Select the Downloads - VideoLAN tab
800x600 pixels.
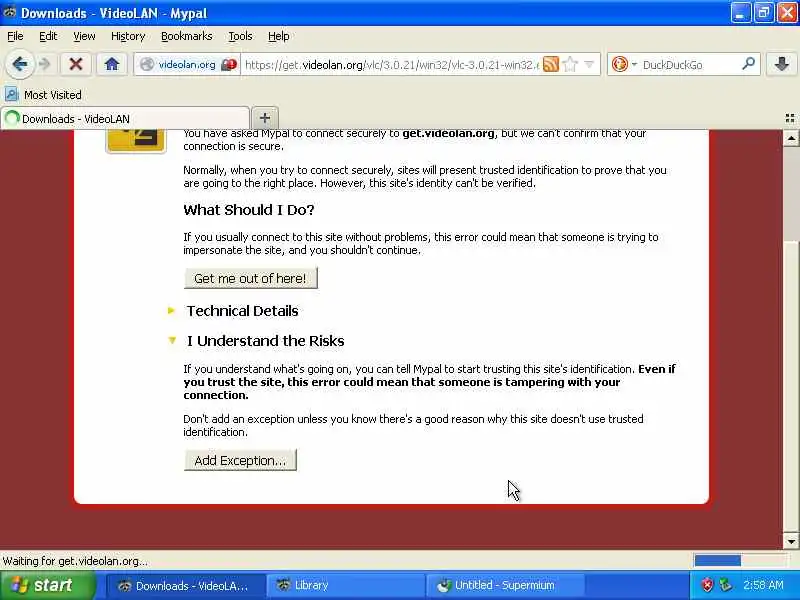tap(126, 118)
